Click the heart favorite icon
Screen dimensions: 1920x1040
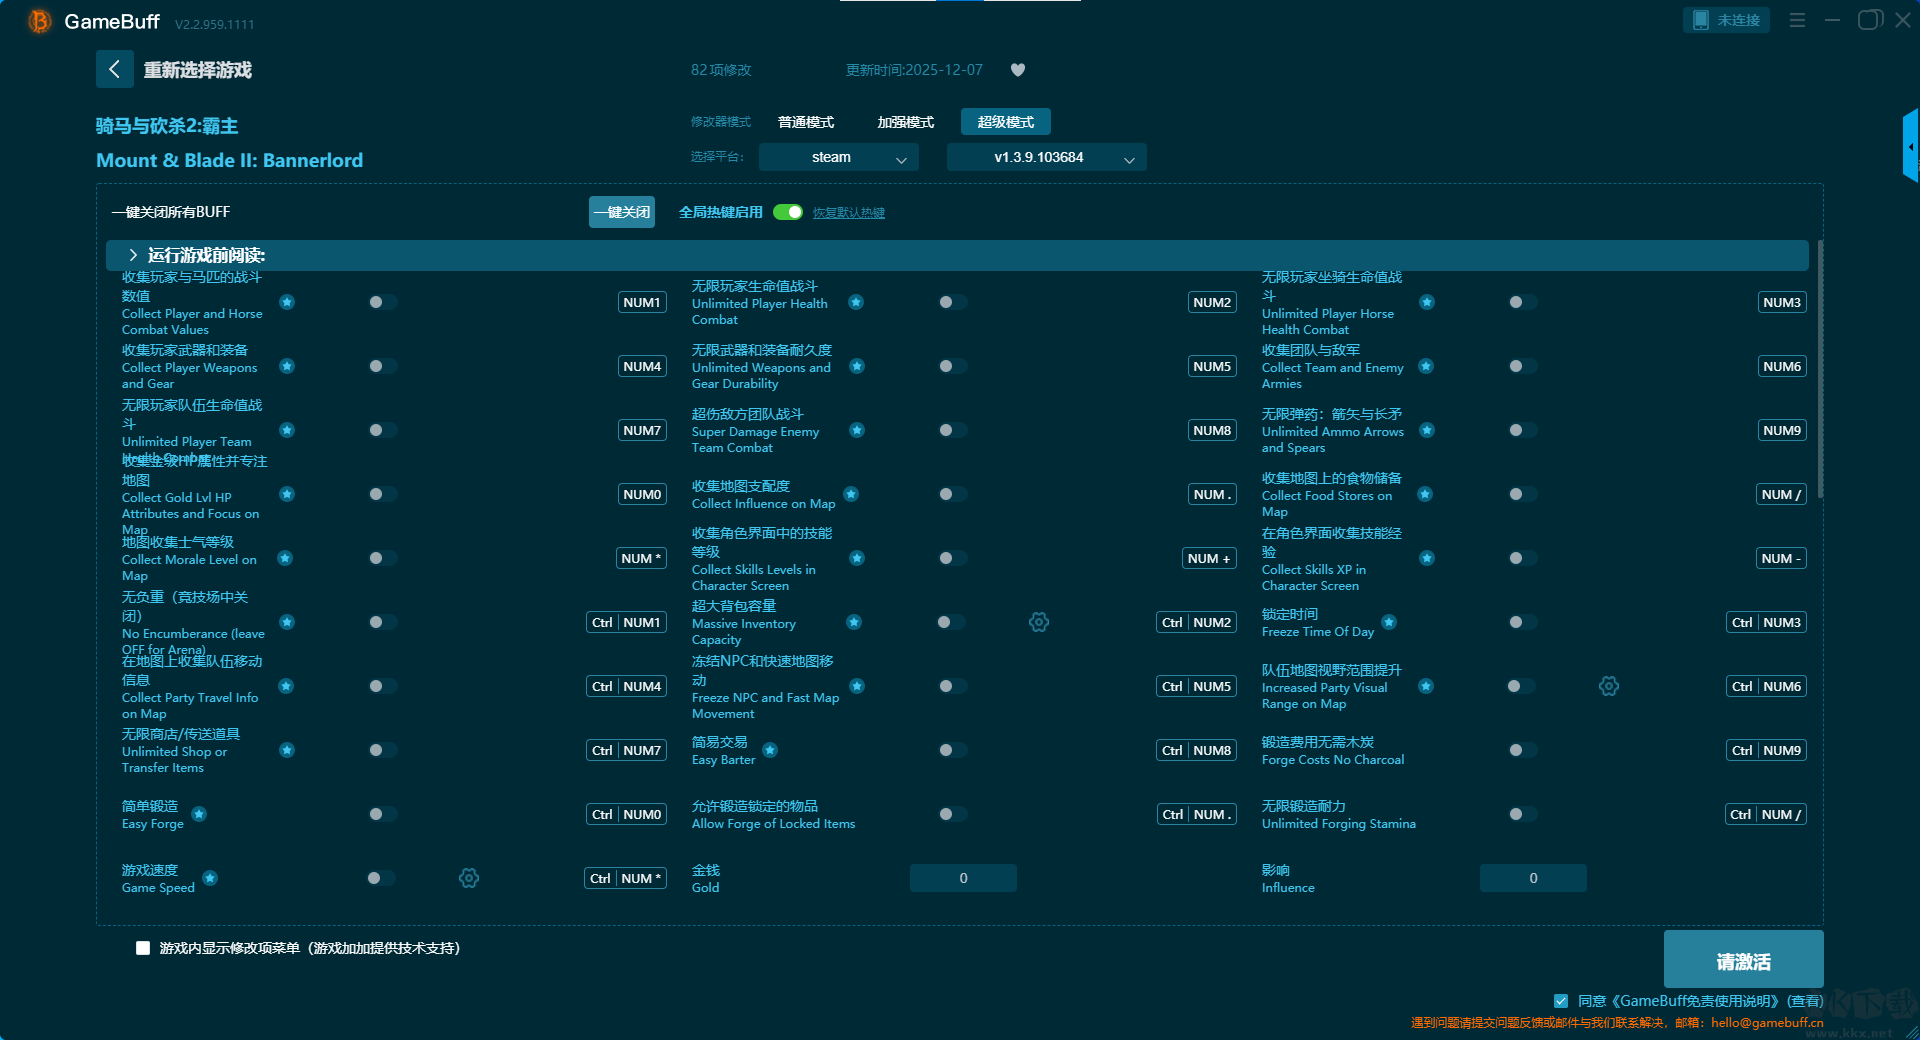(1018, 70)
